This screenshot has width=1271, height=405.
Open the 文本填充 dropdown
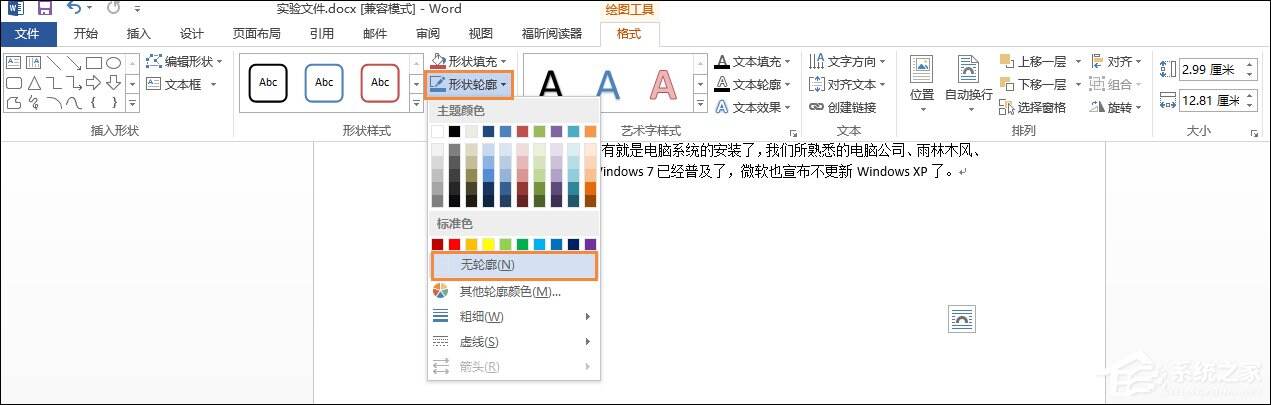click(x=754, y=61)
